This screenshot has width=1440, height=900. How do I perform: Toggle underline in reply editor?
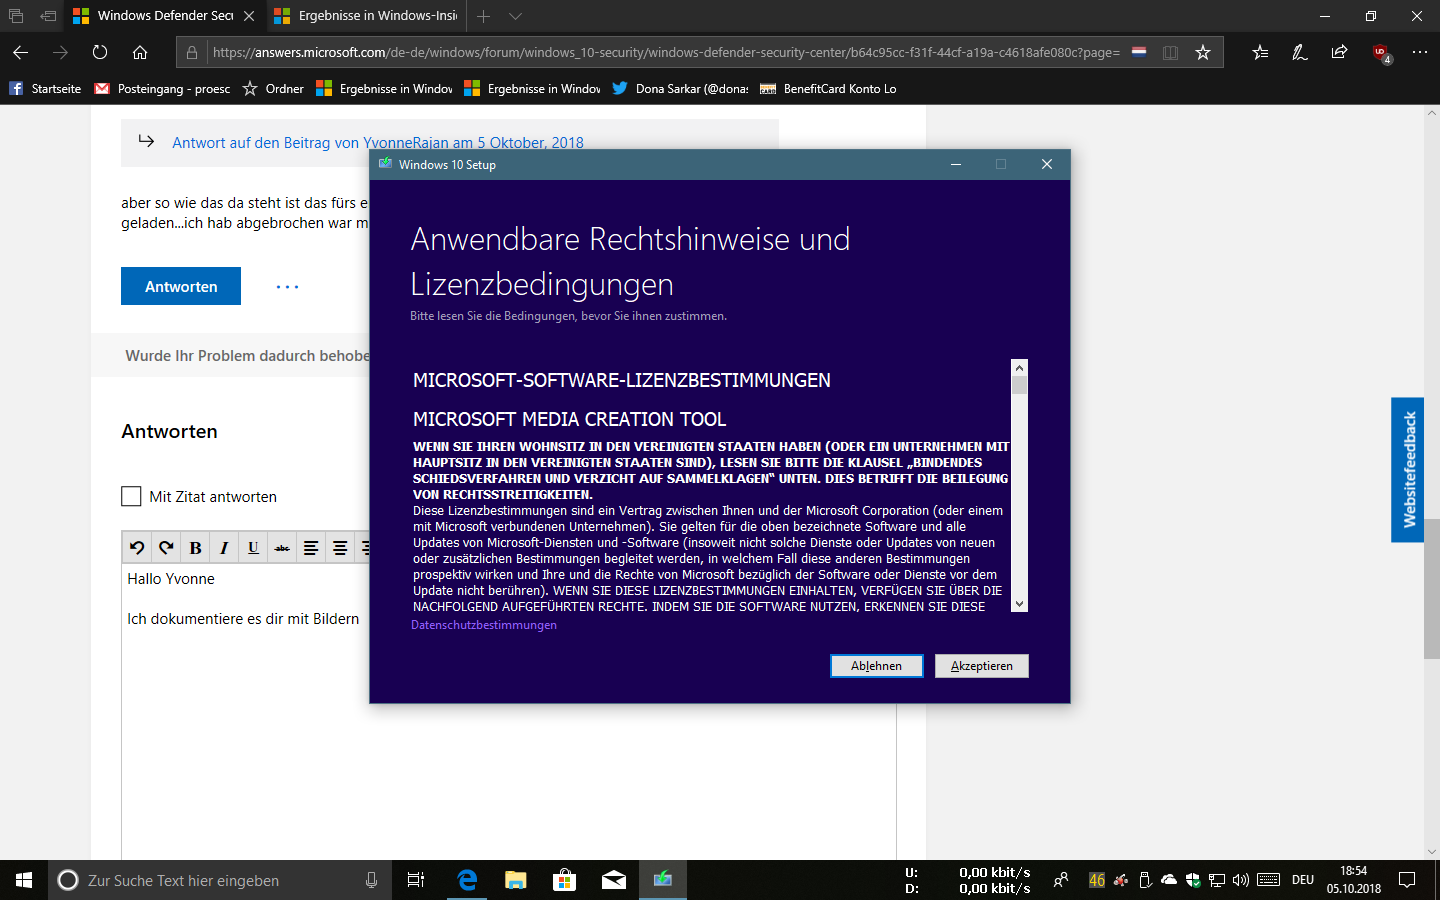[x=253, y=547]
